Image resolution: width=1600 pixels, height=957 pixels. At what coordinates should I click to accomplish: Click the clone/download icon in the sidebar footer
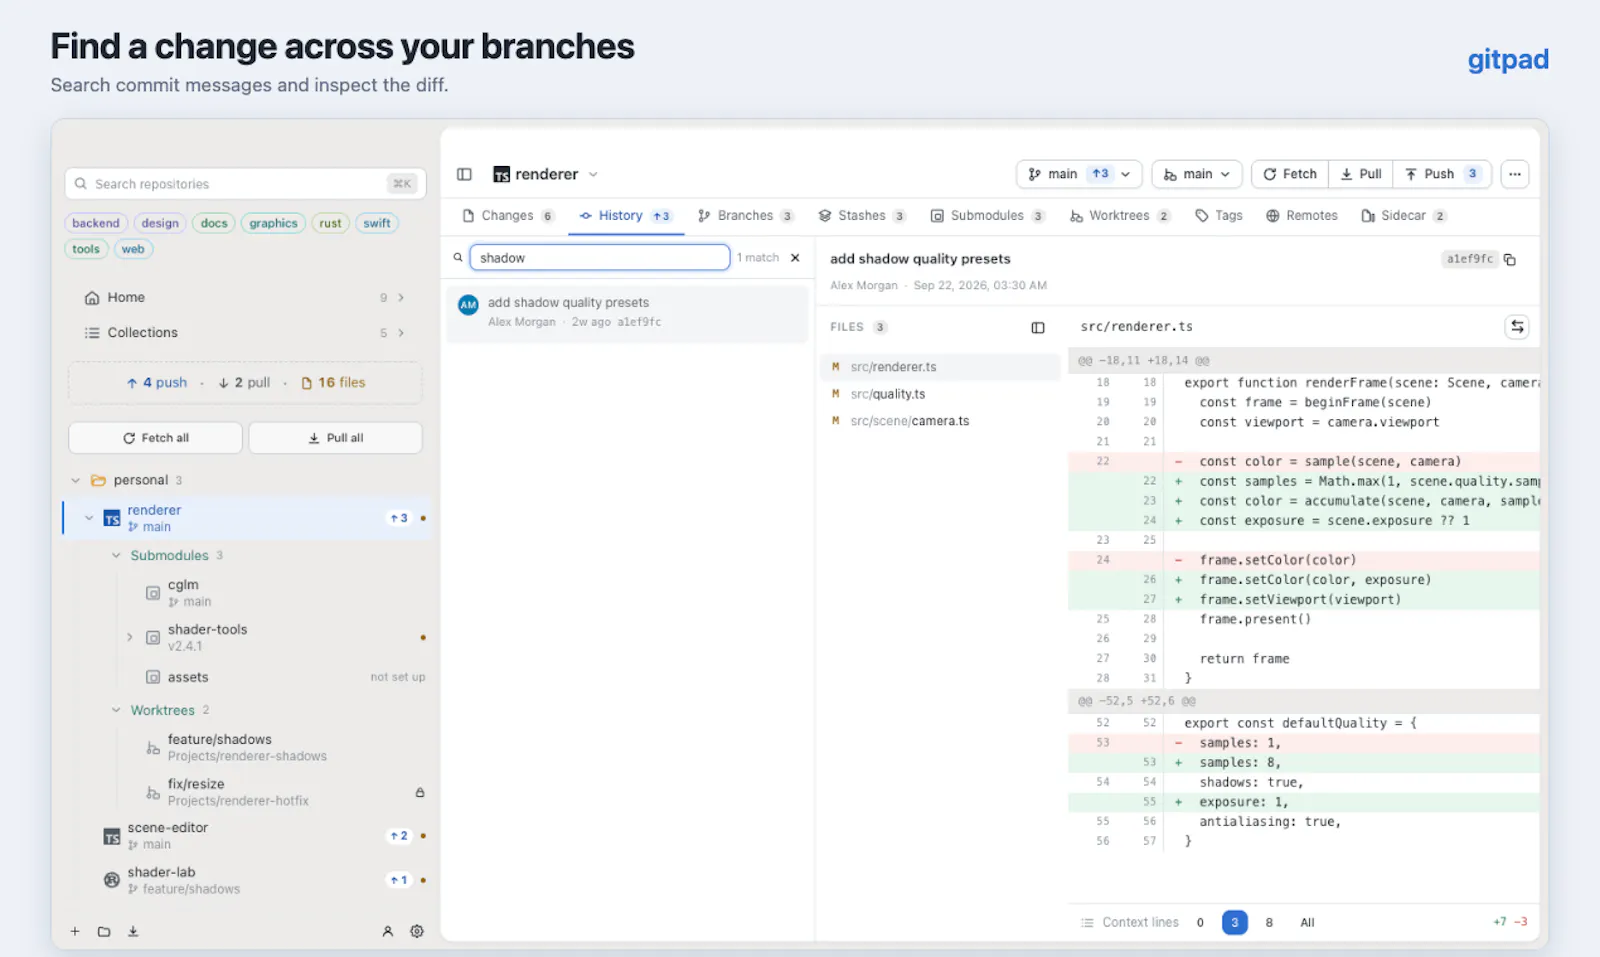coord(133,931)
